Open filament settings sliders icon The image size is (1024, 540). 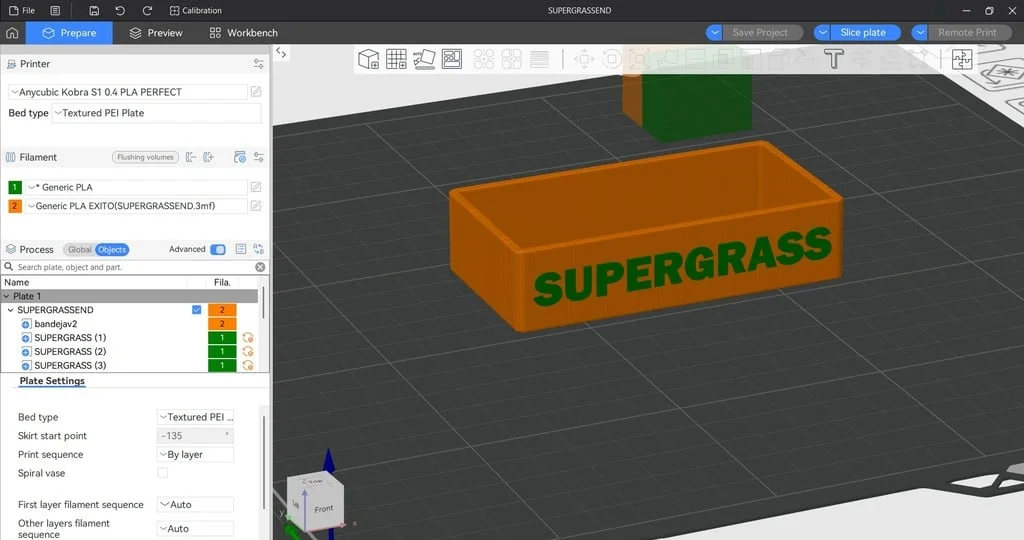click(x=259, y=157)
